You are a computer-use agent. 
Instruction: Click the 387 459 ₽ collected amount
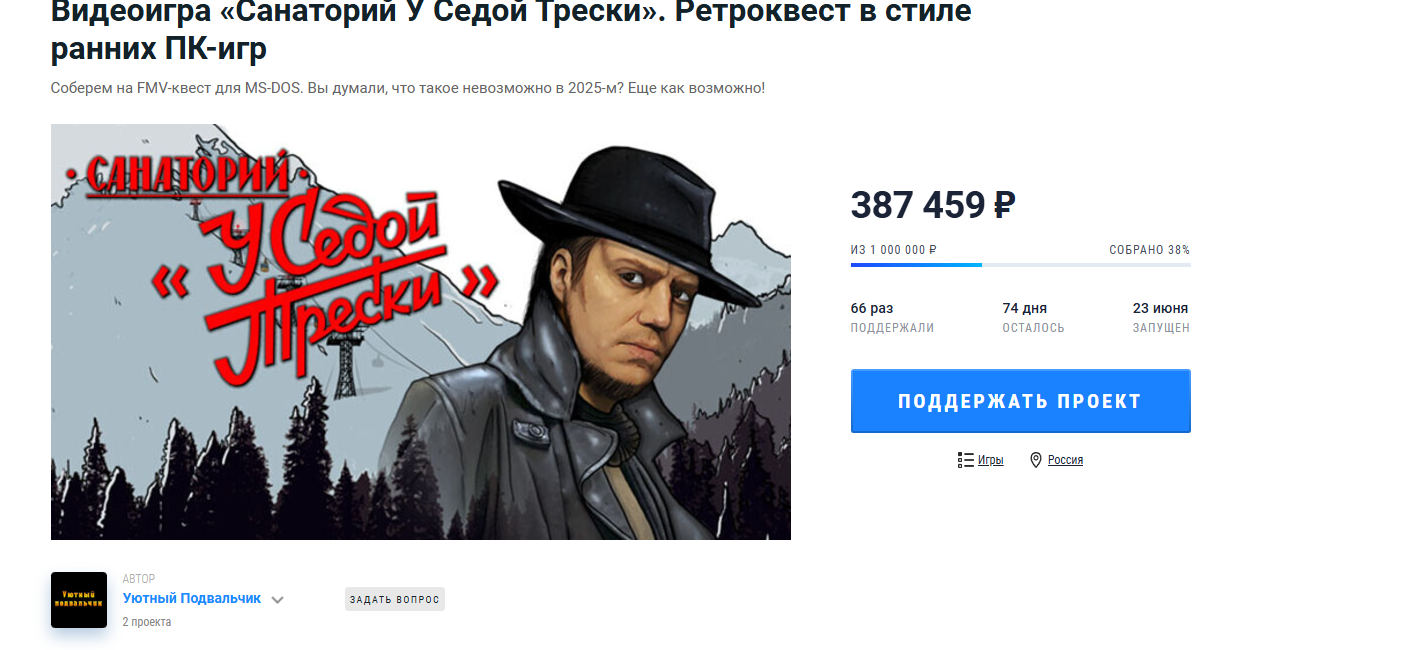click(x=933, y=205)
